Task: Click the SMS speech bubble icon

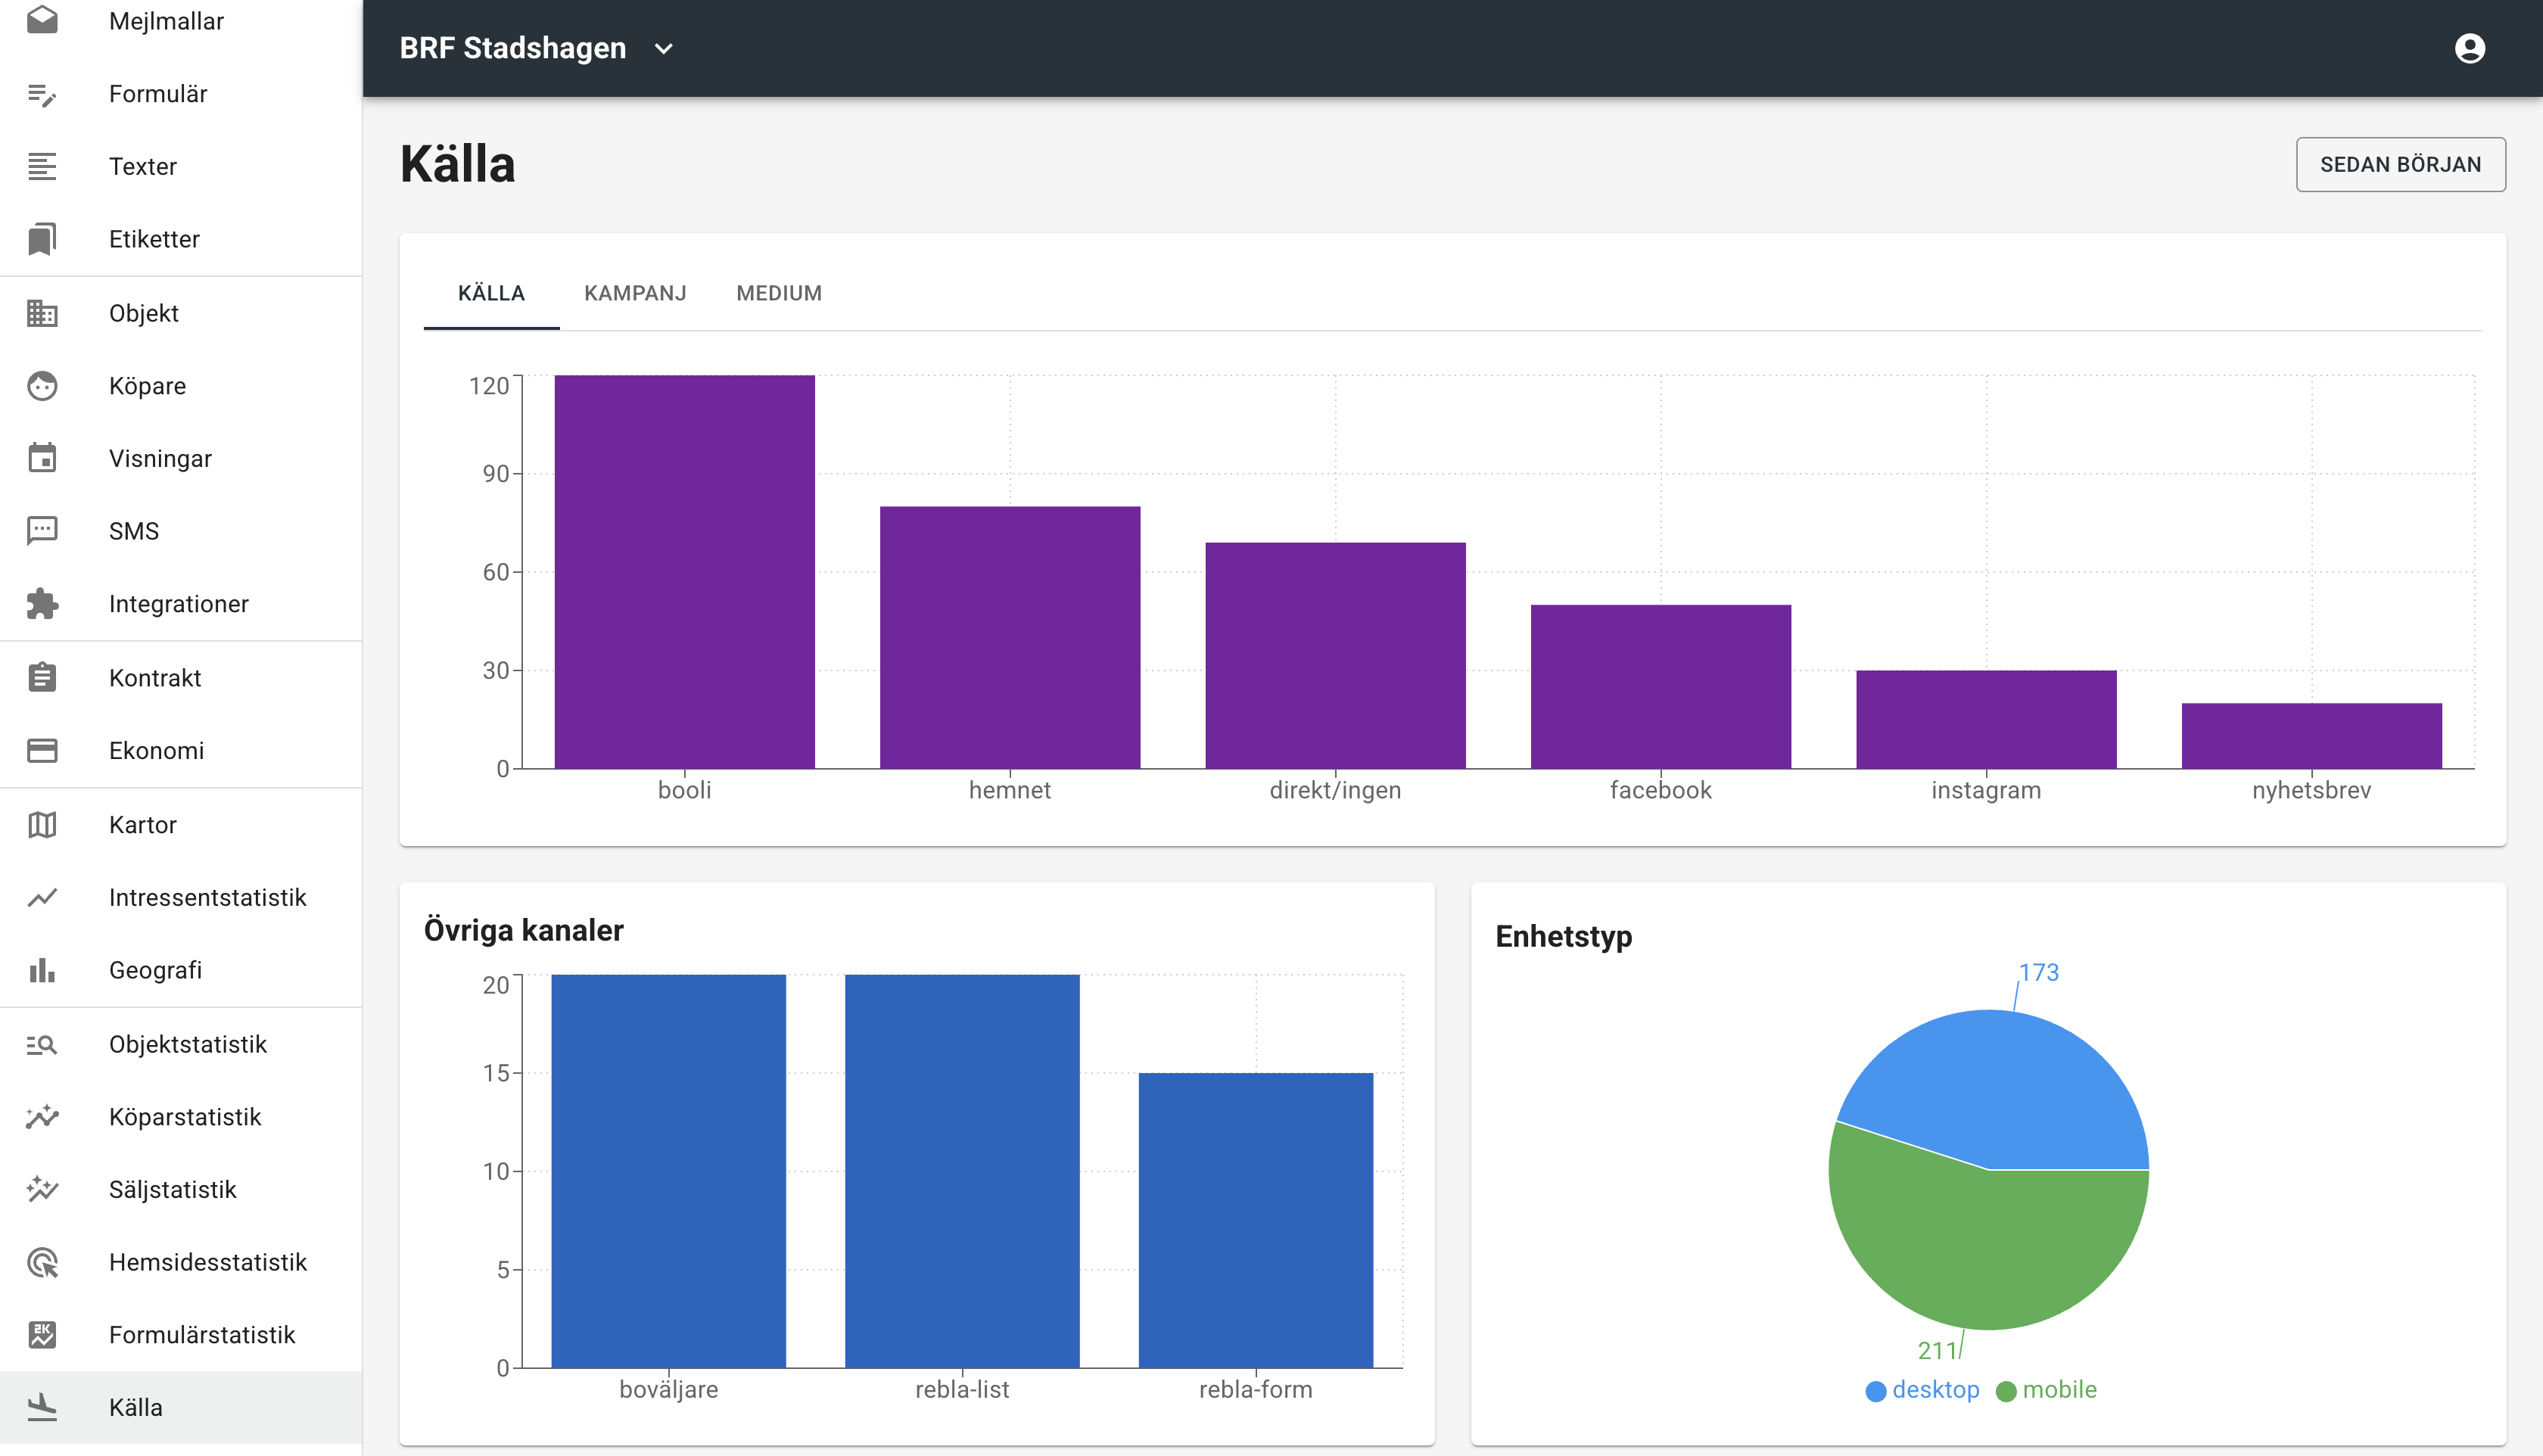Action: (42, 531)
